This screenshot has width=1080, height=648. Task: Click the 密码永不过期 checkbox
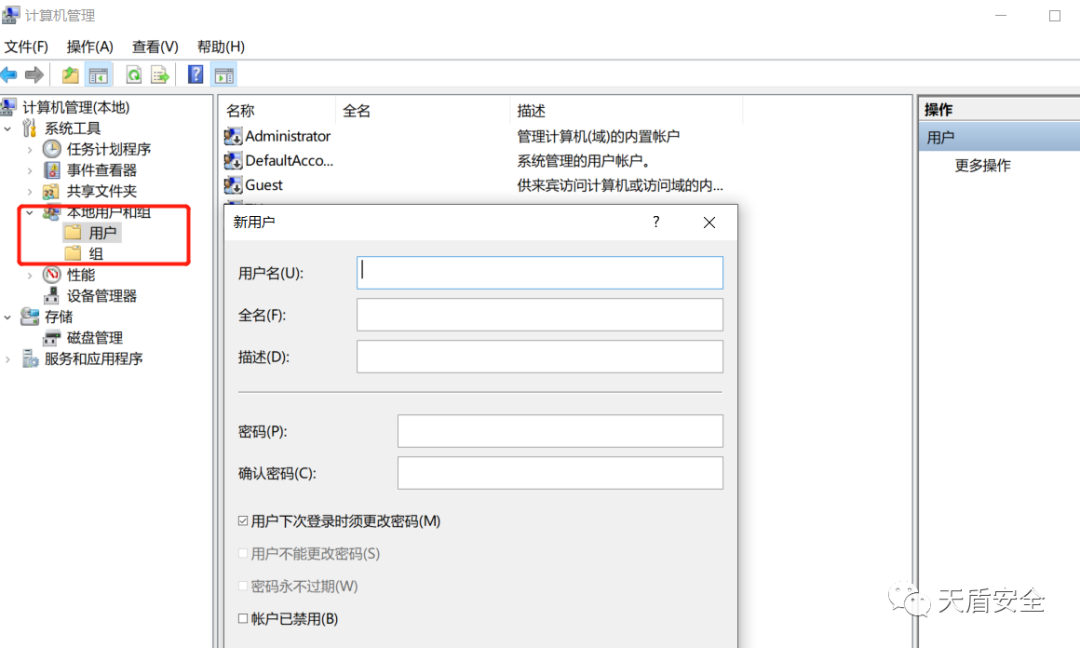pos(242,586)
